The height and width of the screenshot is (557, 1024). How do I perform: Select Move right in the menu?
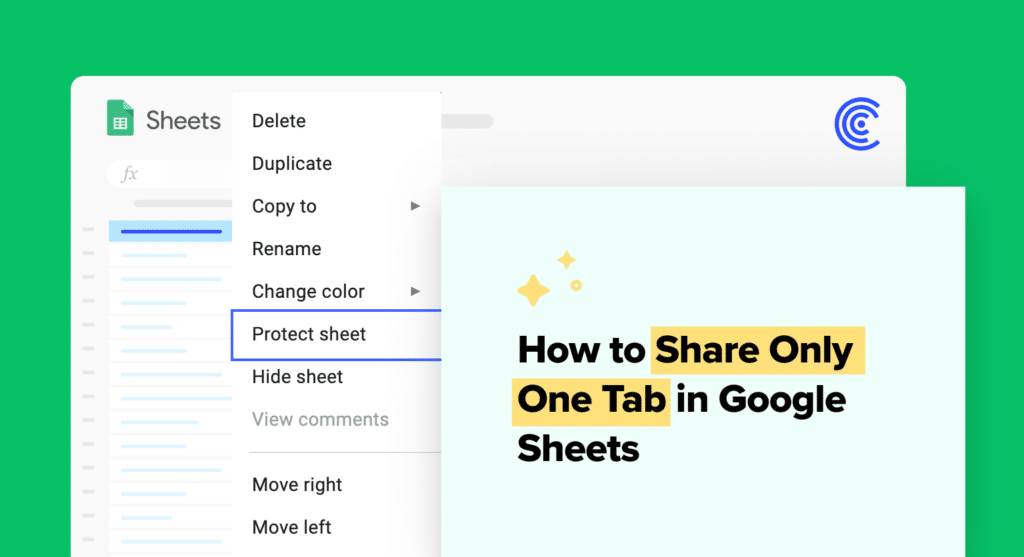click(x=297, y=485)
